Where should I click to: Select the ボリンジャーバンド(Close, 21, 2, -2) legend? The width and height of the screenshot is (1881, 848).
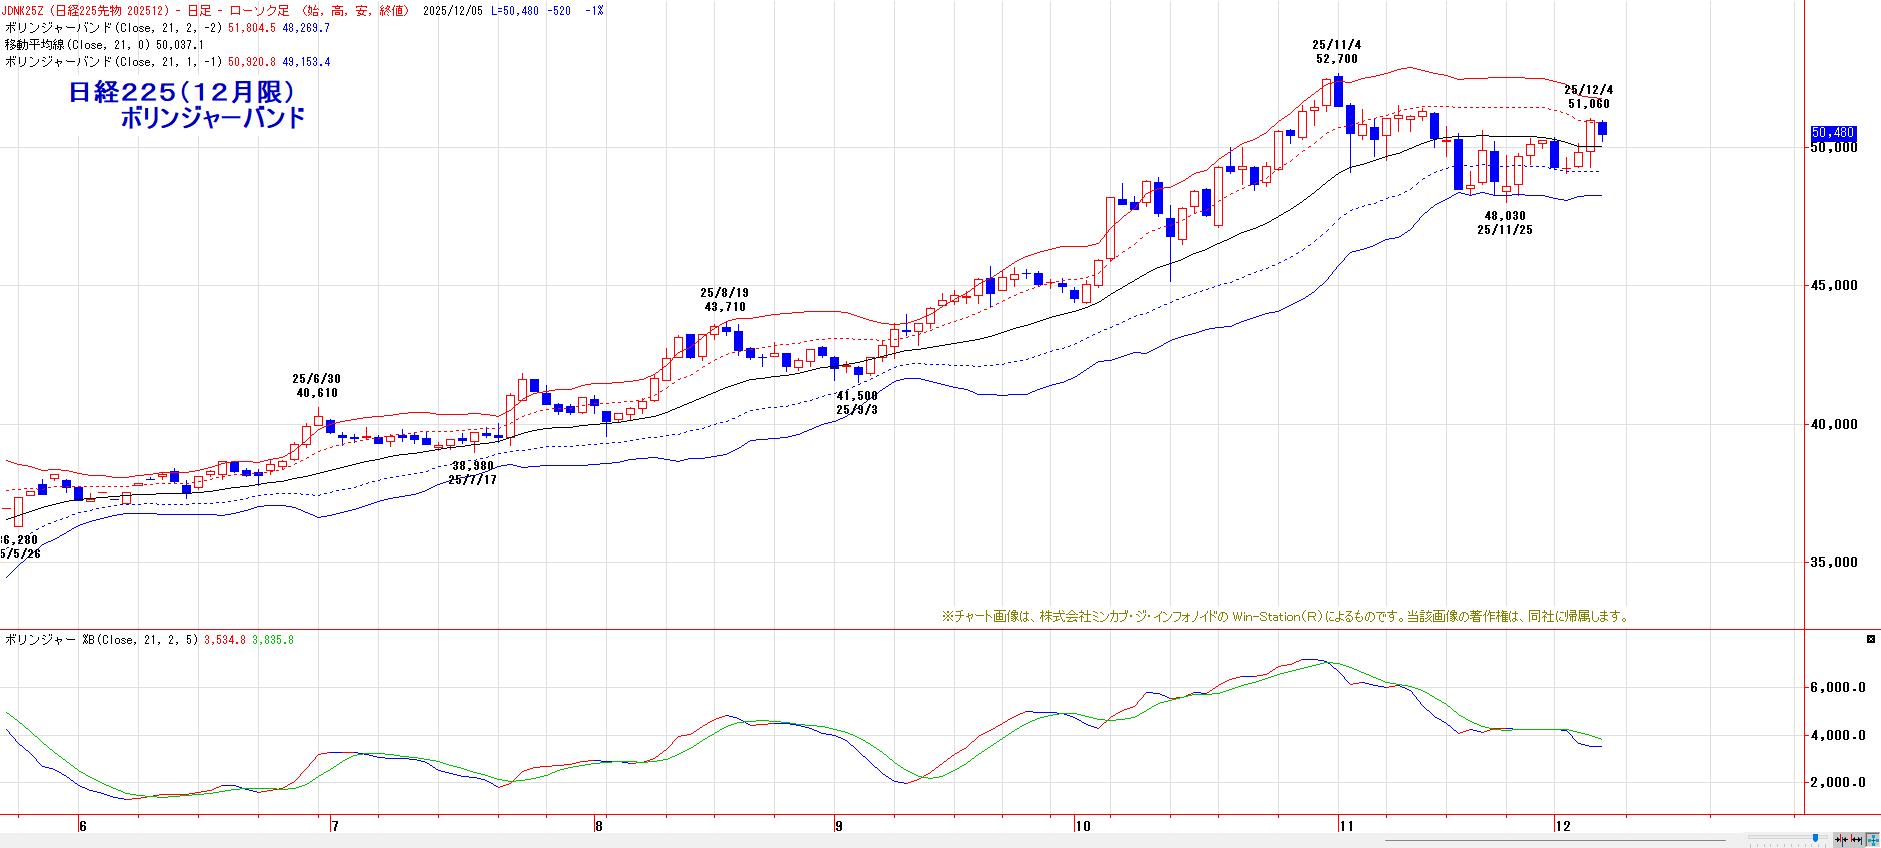[114, 28]
